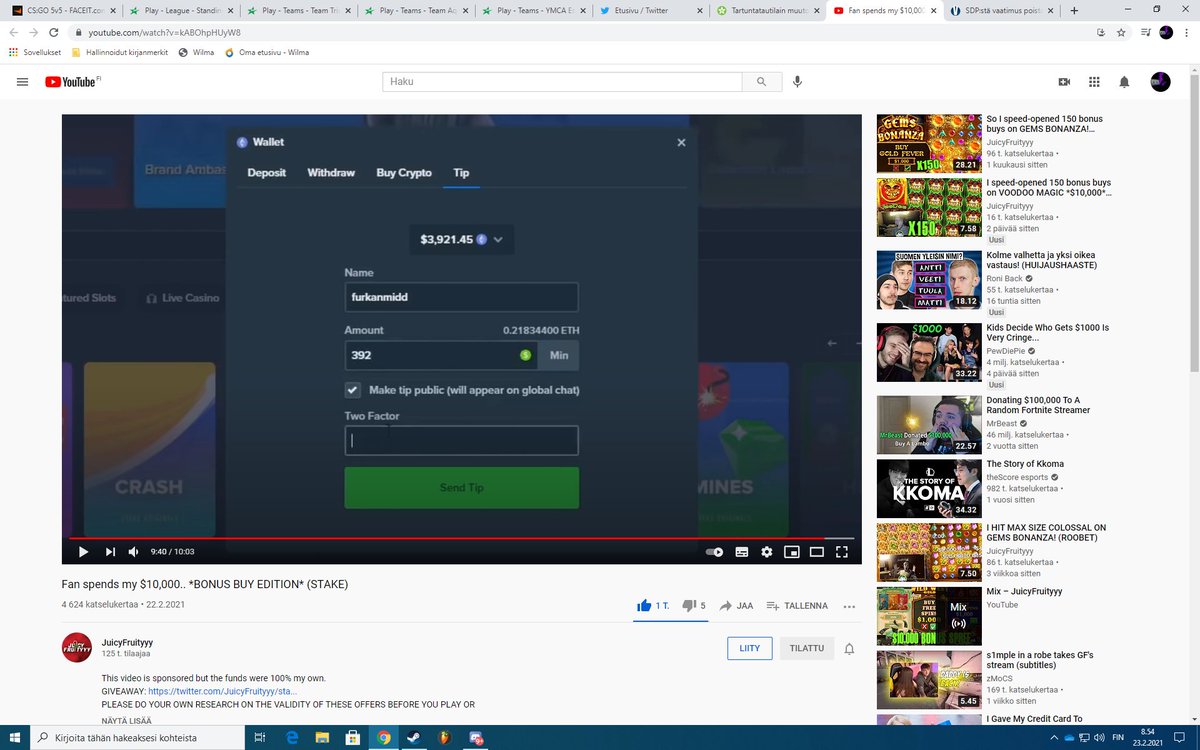Expand description with NÄYTÄ LISÄÄ
The image size is (1200, 750).
127,720
